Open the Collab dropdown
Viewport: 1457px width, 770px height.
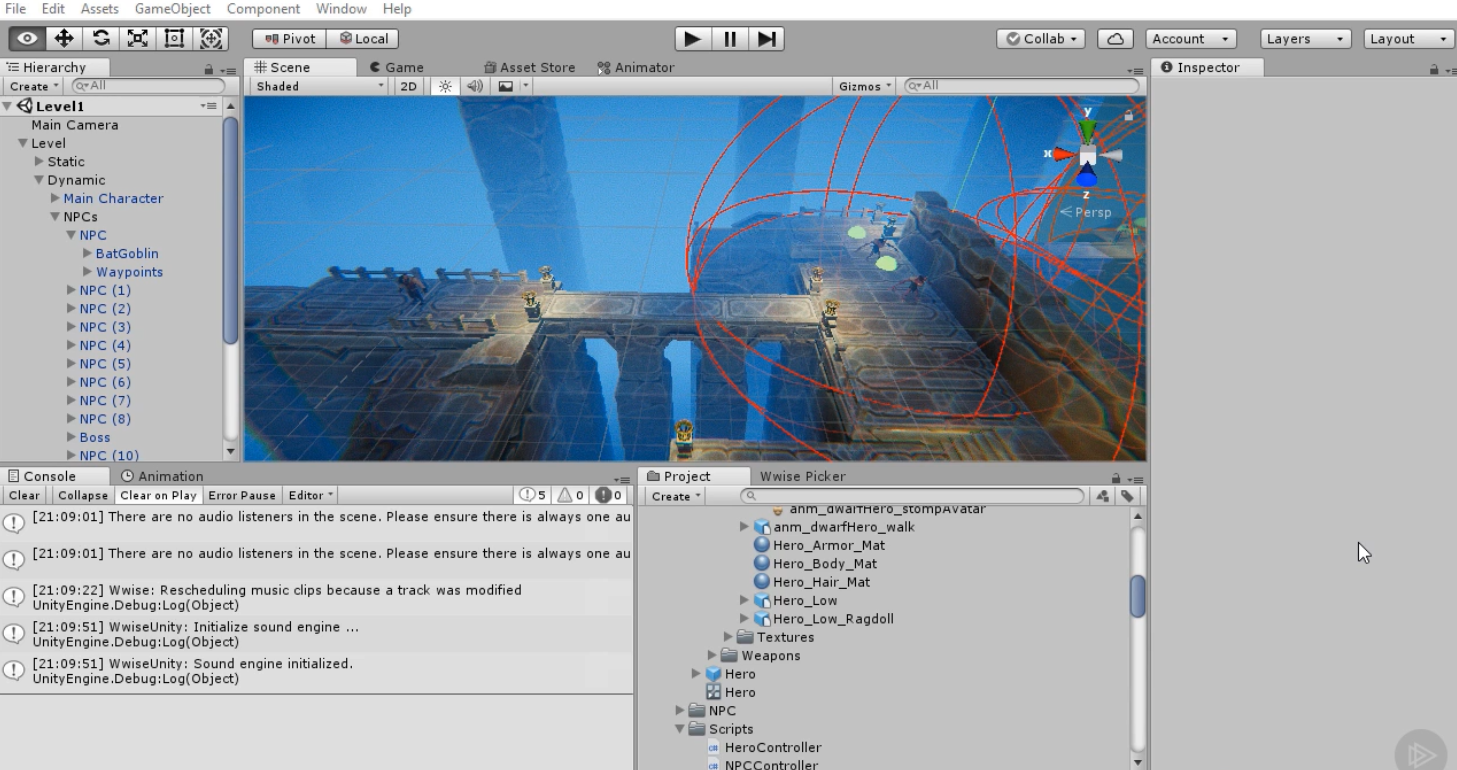[1041, 39]
